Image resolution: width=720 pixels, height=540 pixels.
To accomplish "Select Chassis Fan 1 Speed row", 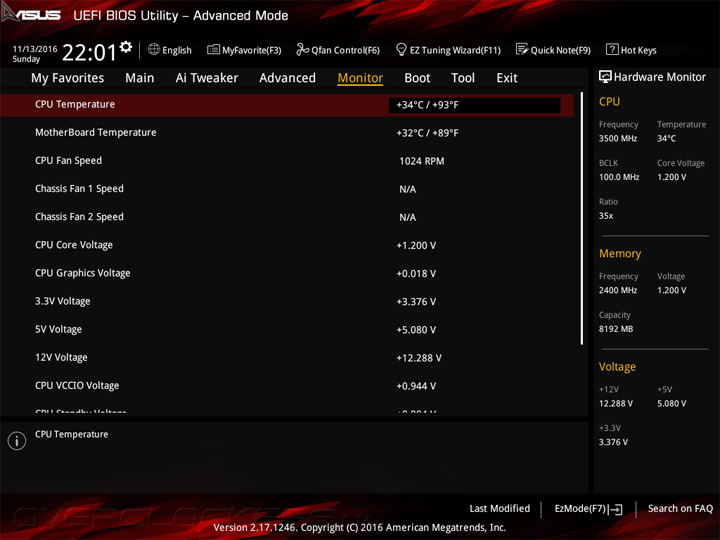I will point(287,189).
